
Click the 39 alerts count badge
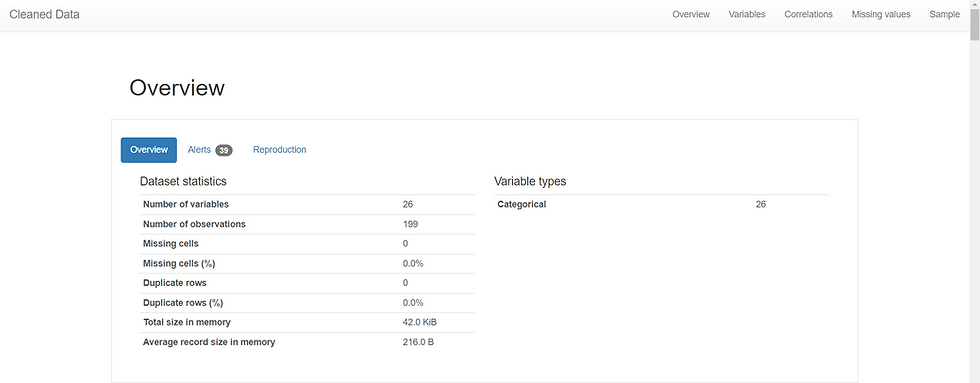(x=224, y=151)
